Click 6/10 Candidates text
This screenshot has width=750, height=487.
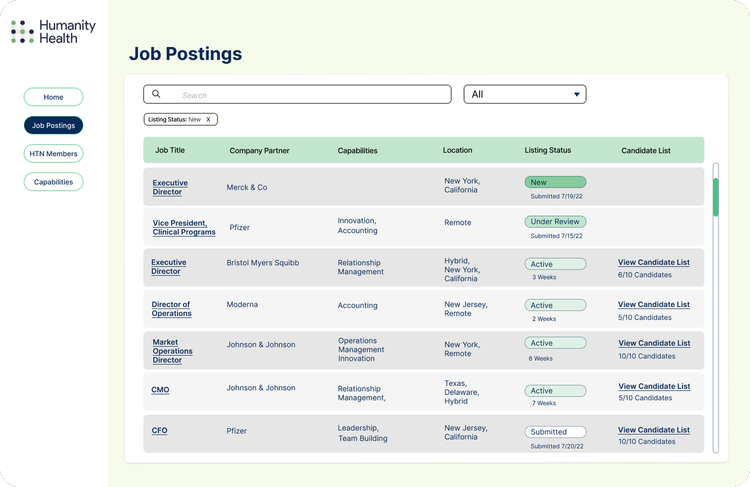click(645, 275)
